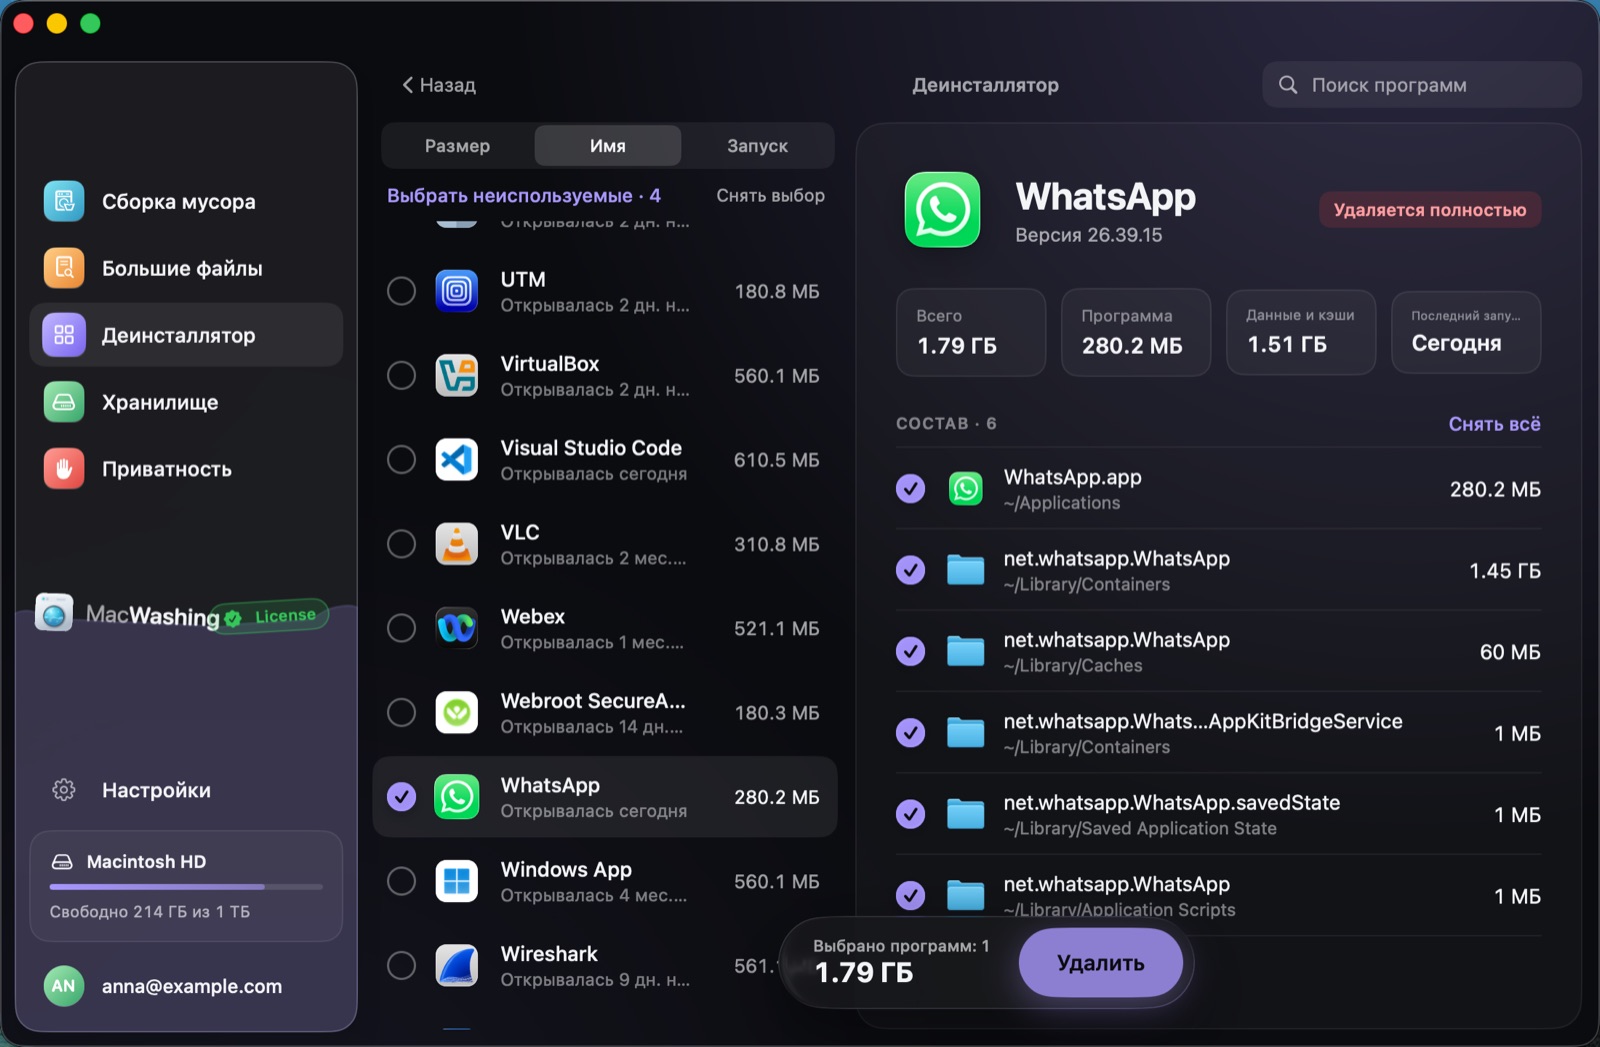Click the Удалить button
Image resolution: width=1600 pixels, height=1047 pixels.
(1101, 963)
